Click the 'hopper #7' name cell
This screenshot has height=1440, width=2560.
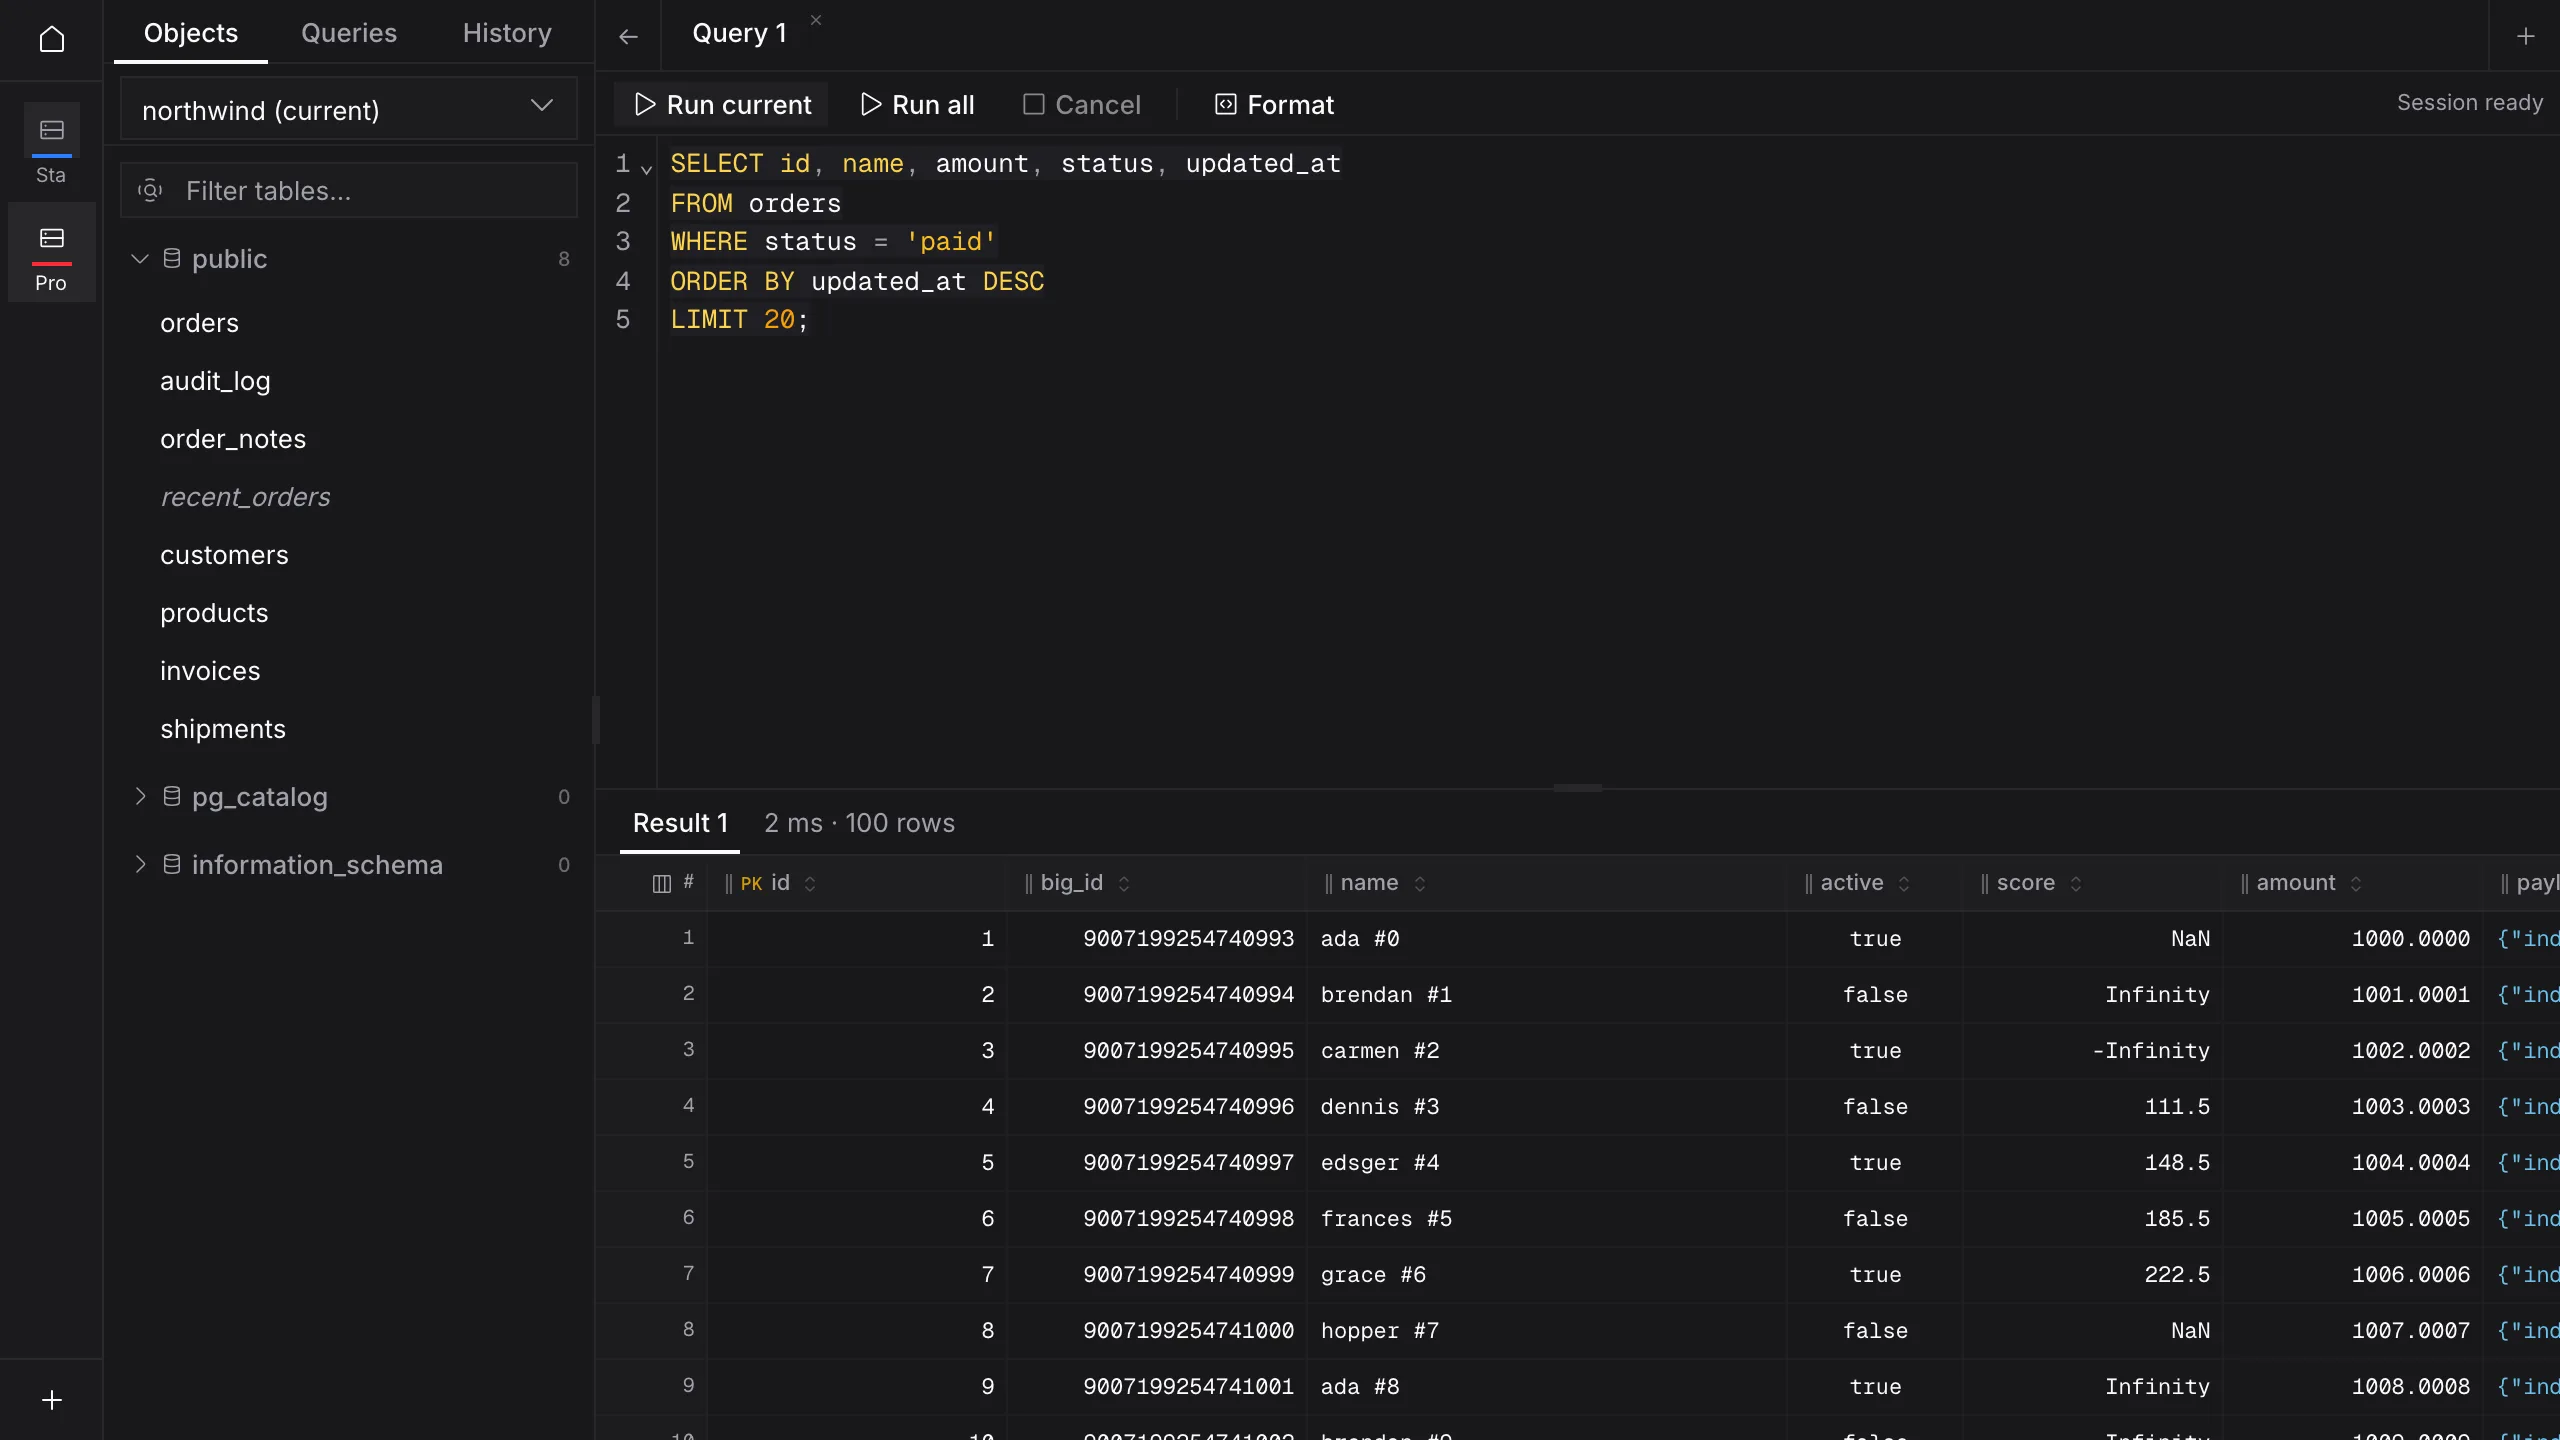1546,1331
